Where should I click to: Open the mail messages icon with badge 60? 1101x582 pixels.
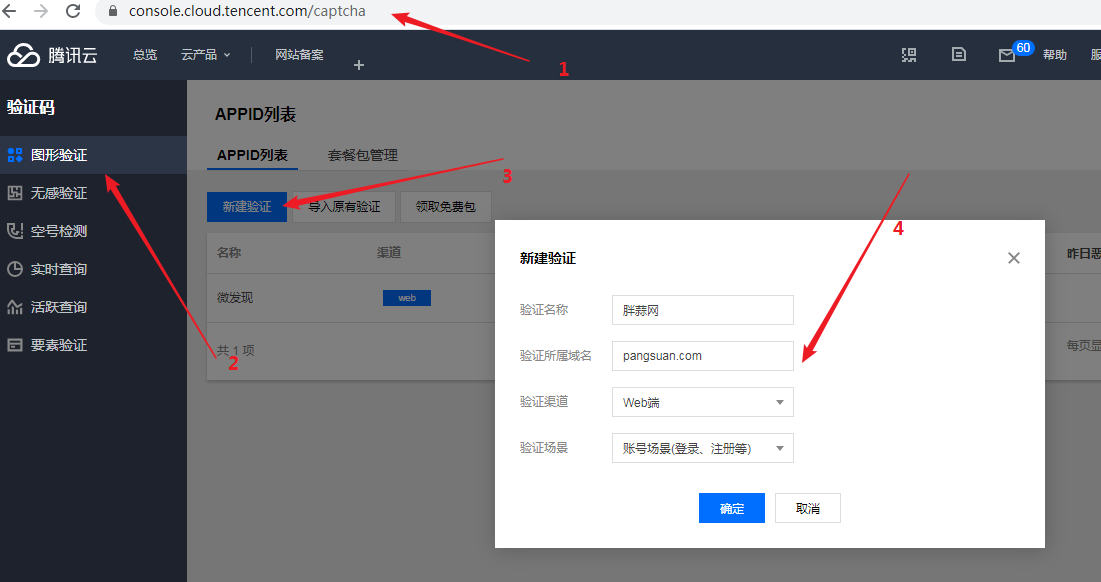point(1007,56)
